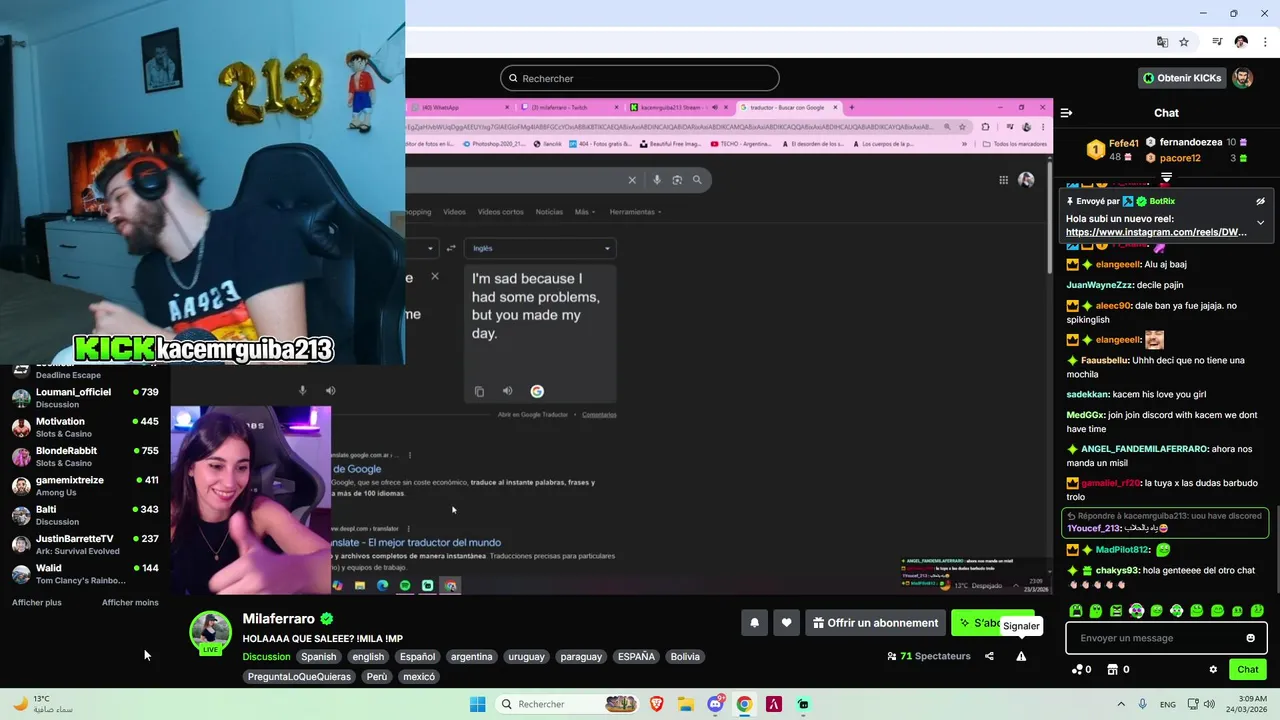Send the message with the green Chat button
This screenshot has height=720, width=1280.
(x=1248, y=670)
